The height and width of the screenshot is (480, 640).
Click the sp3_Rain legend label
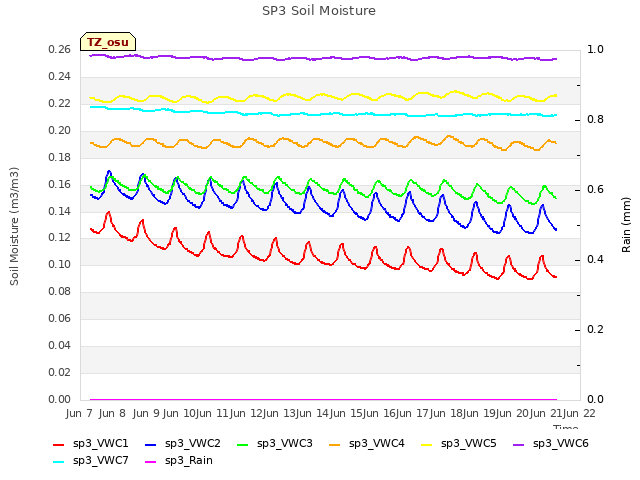click(189, 460)
